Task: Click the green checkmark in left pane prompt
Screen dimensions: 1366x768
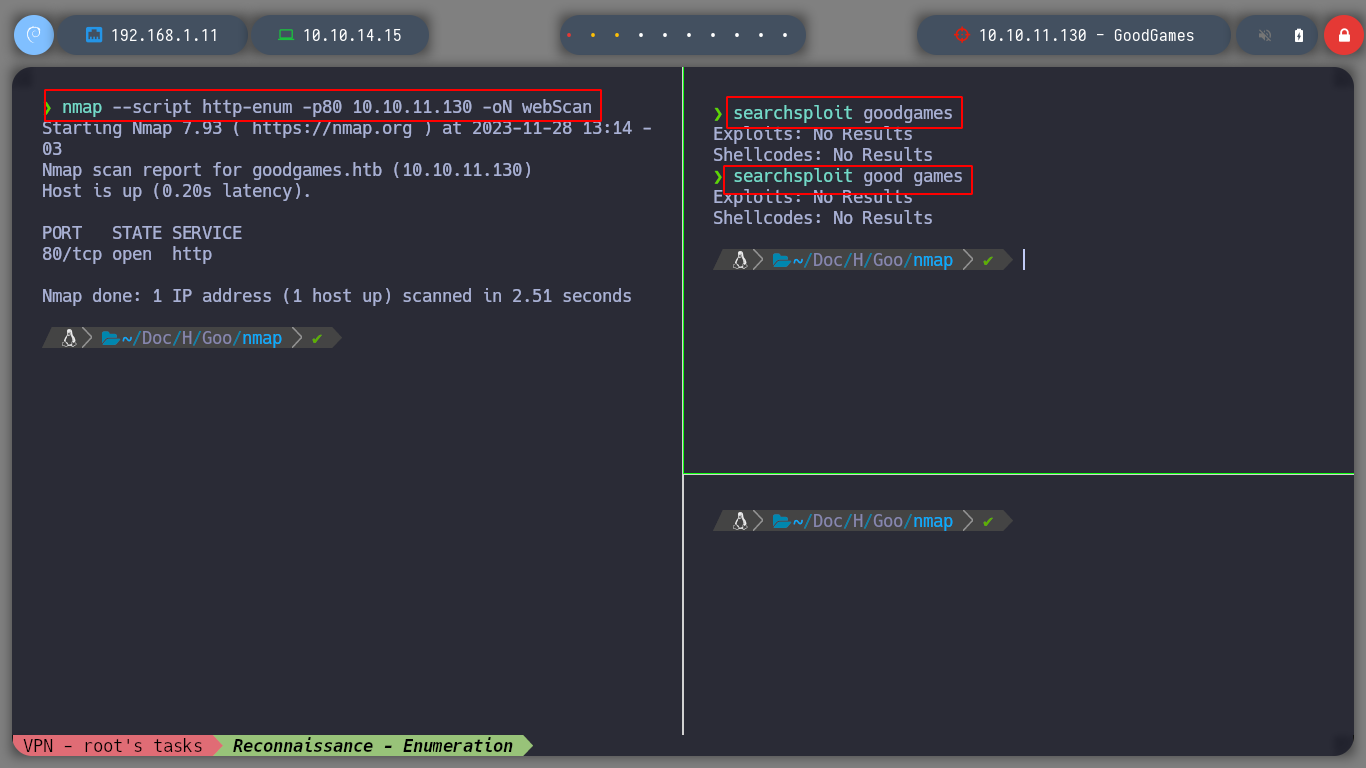Action: 317,338
